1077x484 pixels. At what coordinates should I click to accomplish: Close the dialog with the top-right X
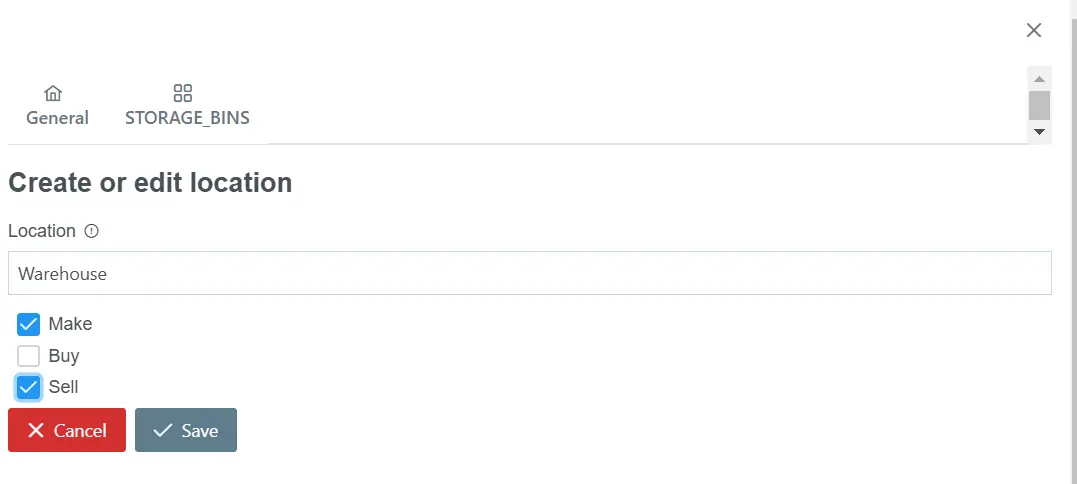pos(1034,30)
